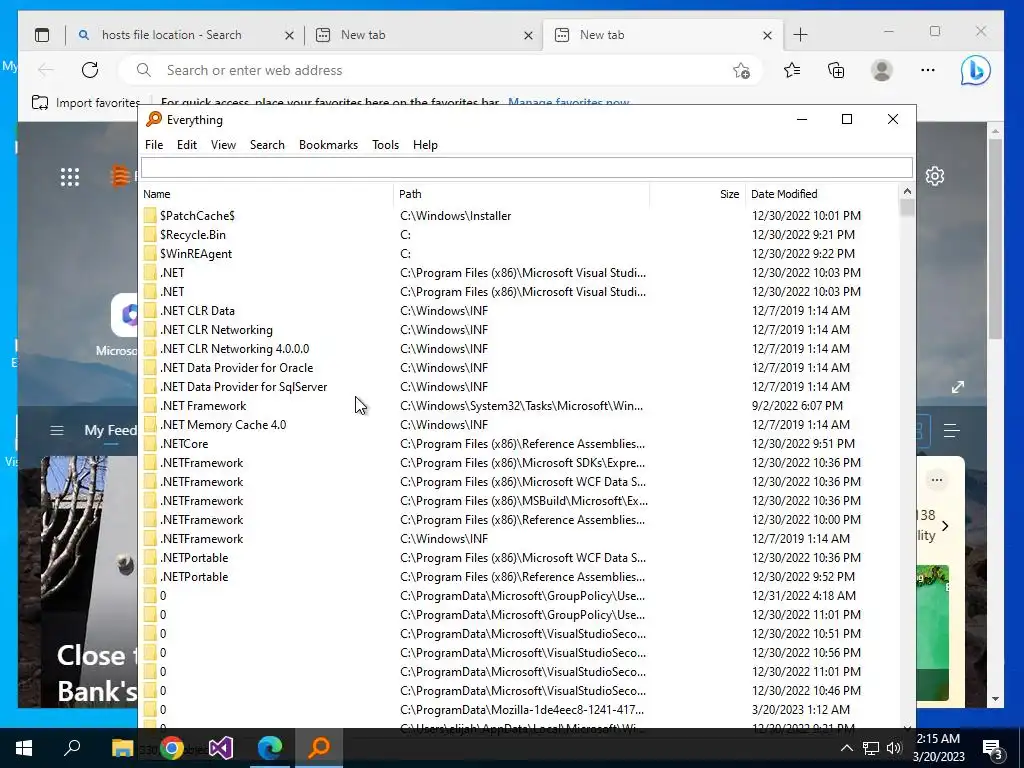Expand the Edge background image icon
Image resolution: width=1024 pixels, height=768 pixels.
pos(958,387)
